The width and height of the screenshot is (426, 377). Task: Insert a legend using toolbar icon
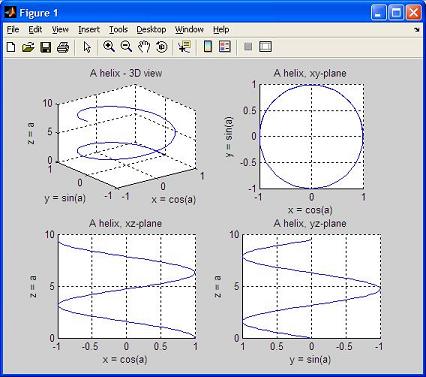click(225, 47)
